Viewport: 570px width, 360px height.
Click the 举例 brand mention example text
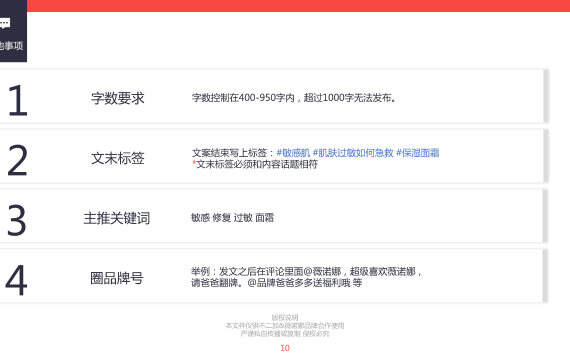(306, 277)
